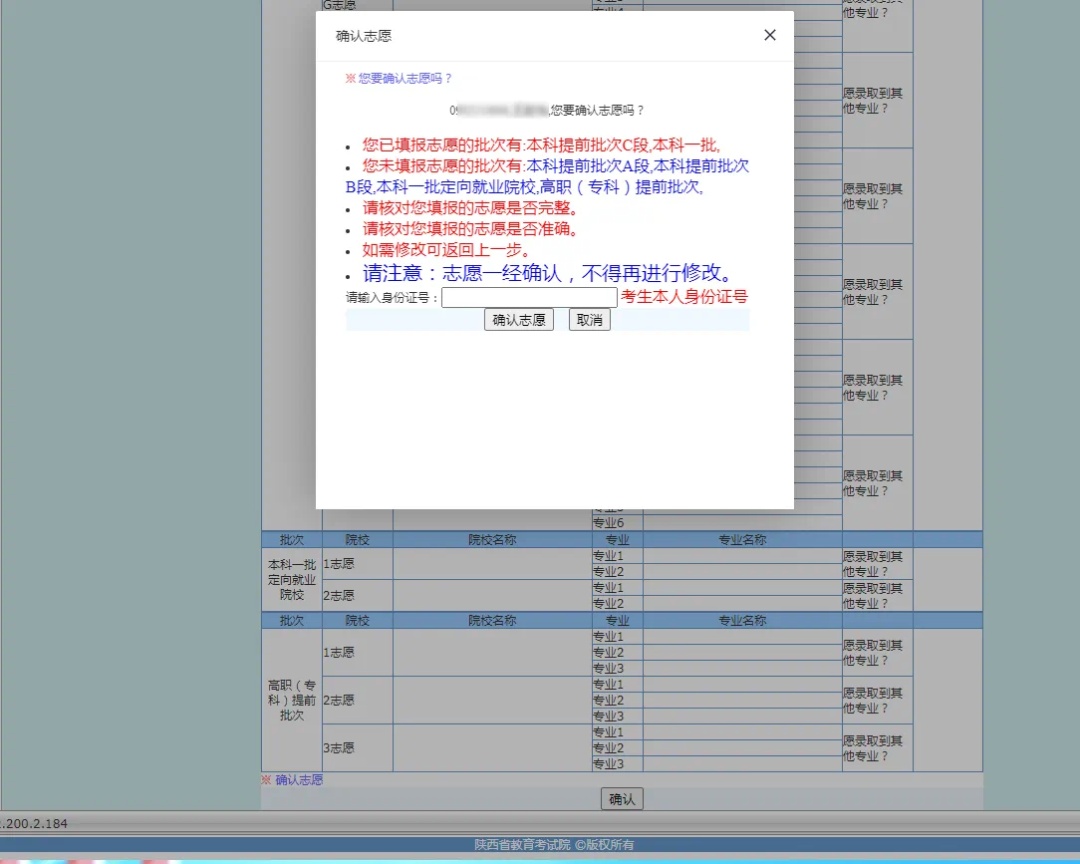Click the 院校名称 header of the 定向就业 table
The height and width of the screenshot is (864, 1080).
coord(493,539)
